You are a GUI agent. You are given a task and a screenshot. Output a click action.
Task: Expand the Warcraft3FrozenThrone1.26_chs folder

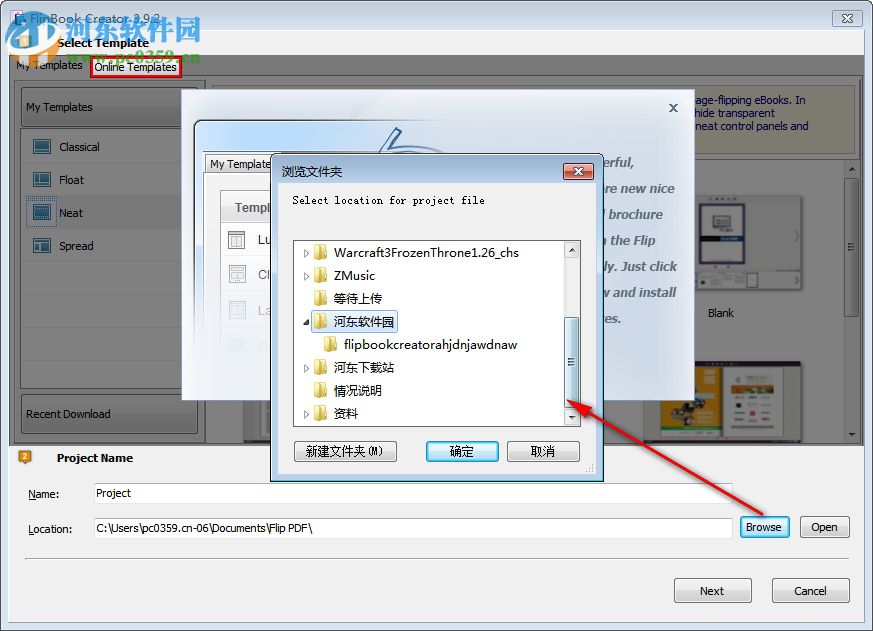click(306, 253)
